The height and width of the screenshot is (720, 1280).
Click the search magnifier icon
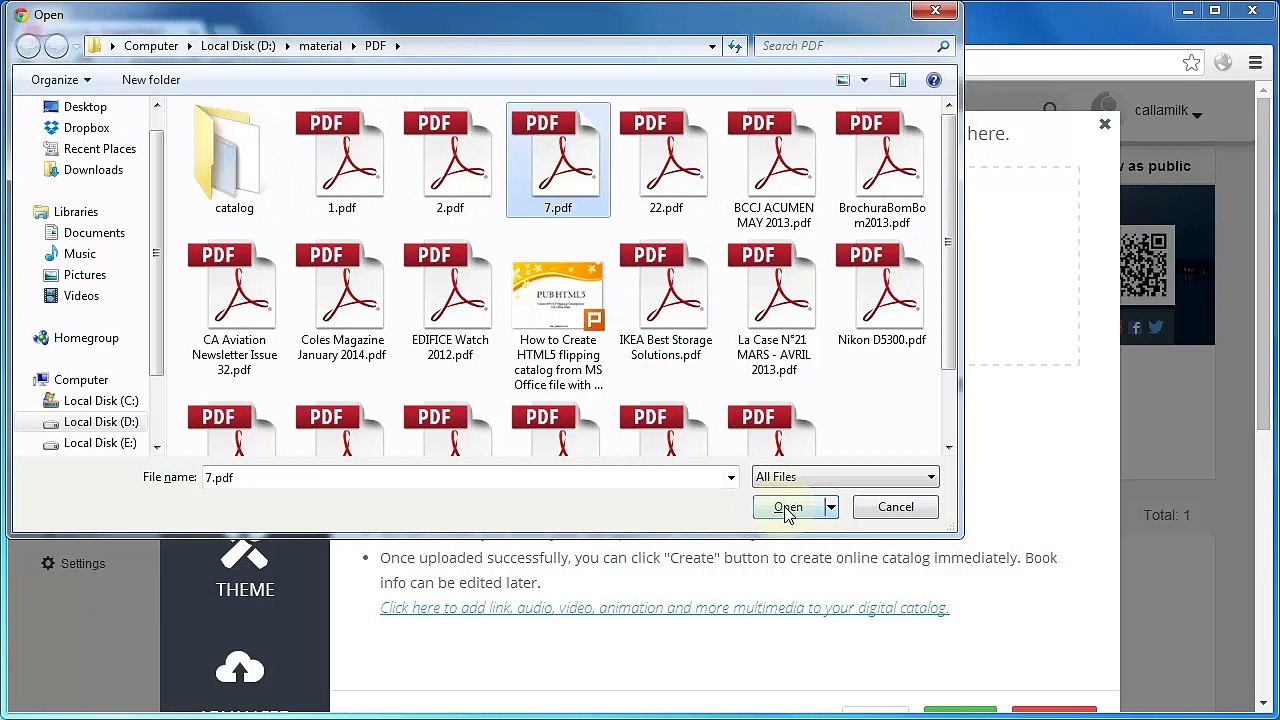943,46
